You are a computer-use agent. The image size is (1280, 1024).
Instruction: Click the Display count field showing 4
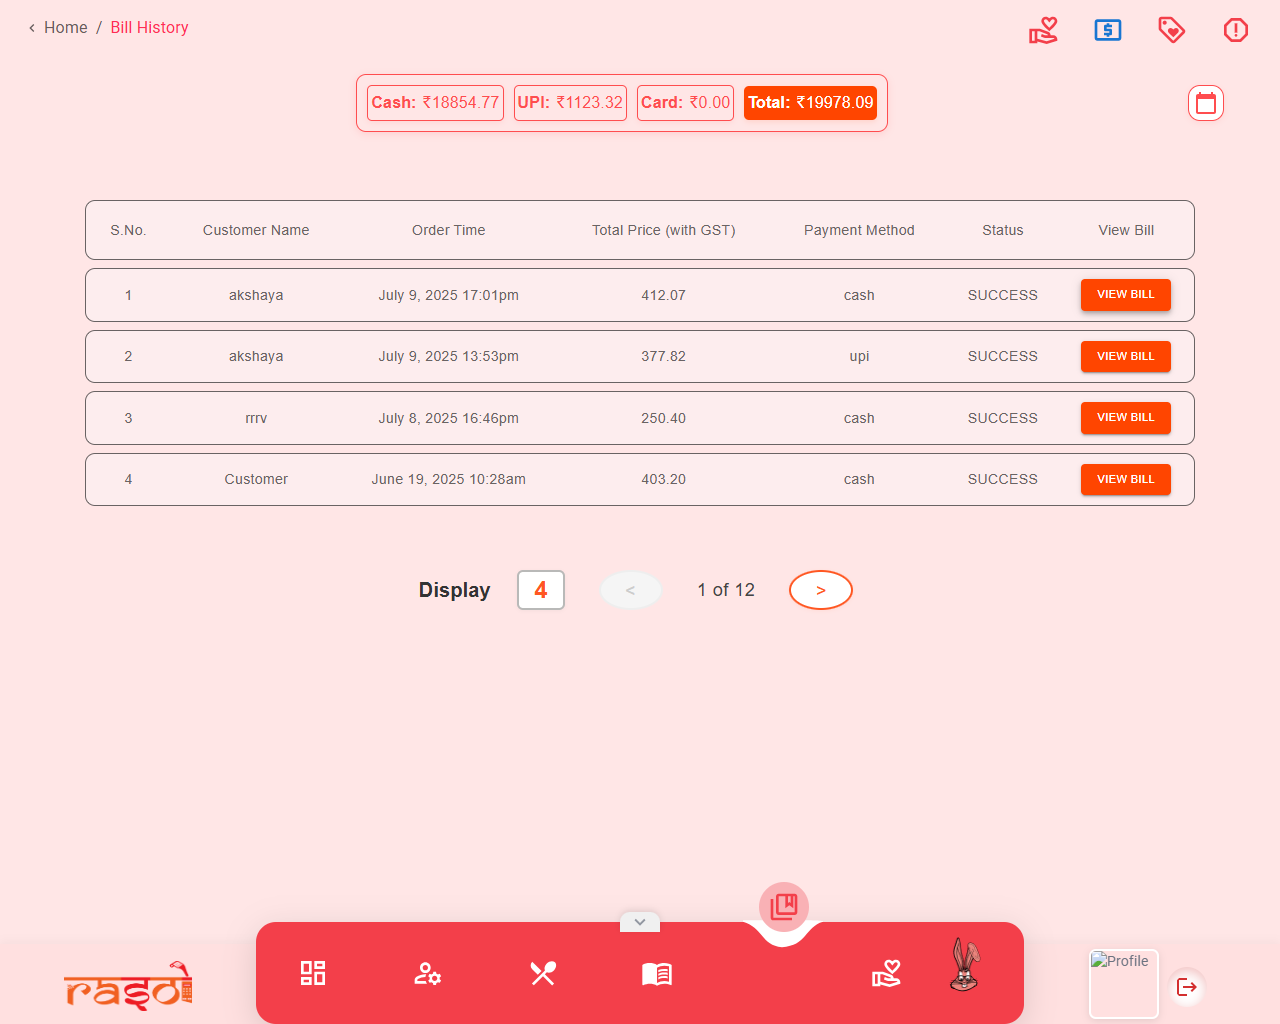click(x=541, y=590)
